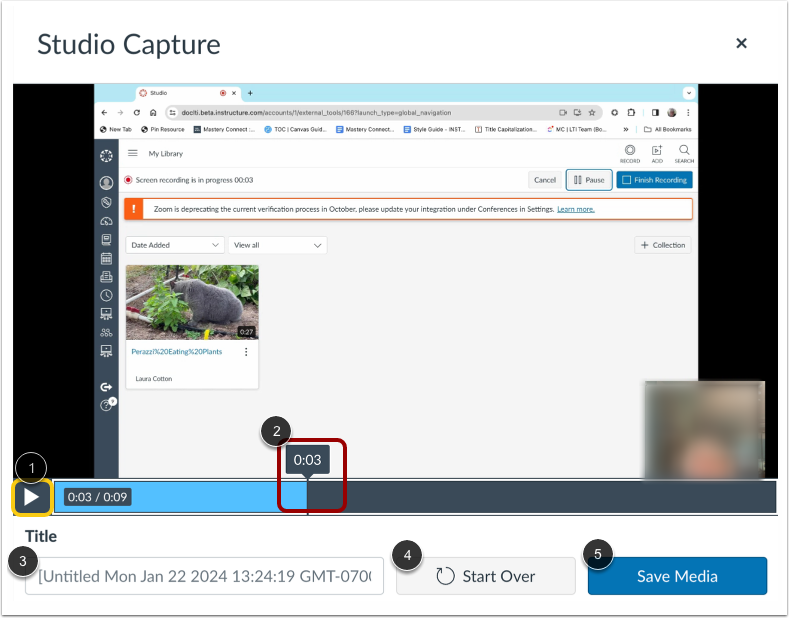This screenshot has width=789, height=618.
Task: Open the Studio hamburger menu
Action: (x=132, y=153)
